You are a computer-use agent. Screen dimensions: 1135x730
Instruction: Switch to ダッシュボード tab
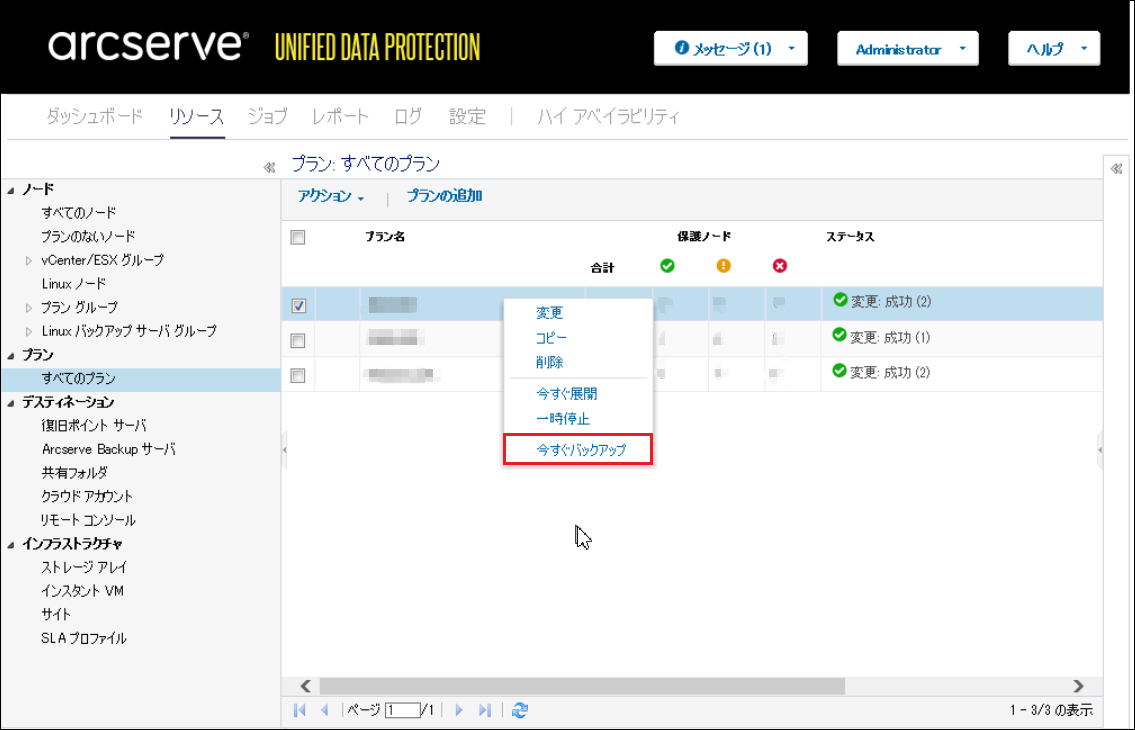tap(94, 116)
